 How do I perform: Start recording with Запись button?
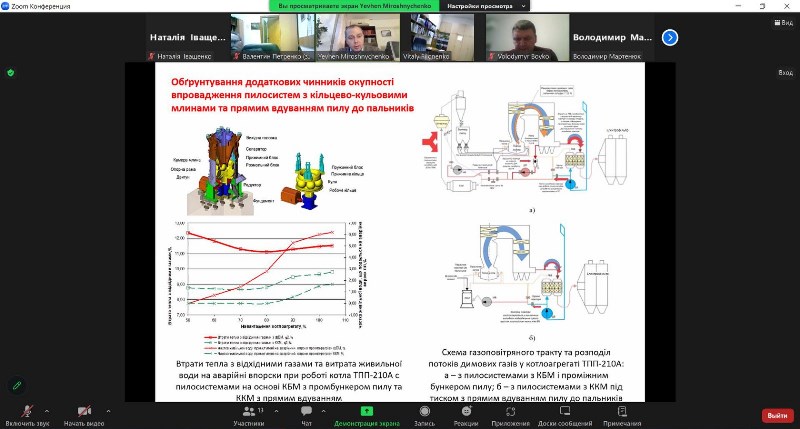(424, 416)
